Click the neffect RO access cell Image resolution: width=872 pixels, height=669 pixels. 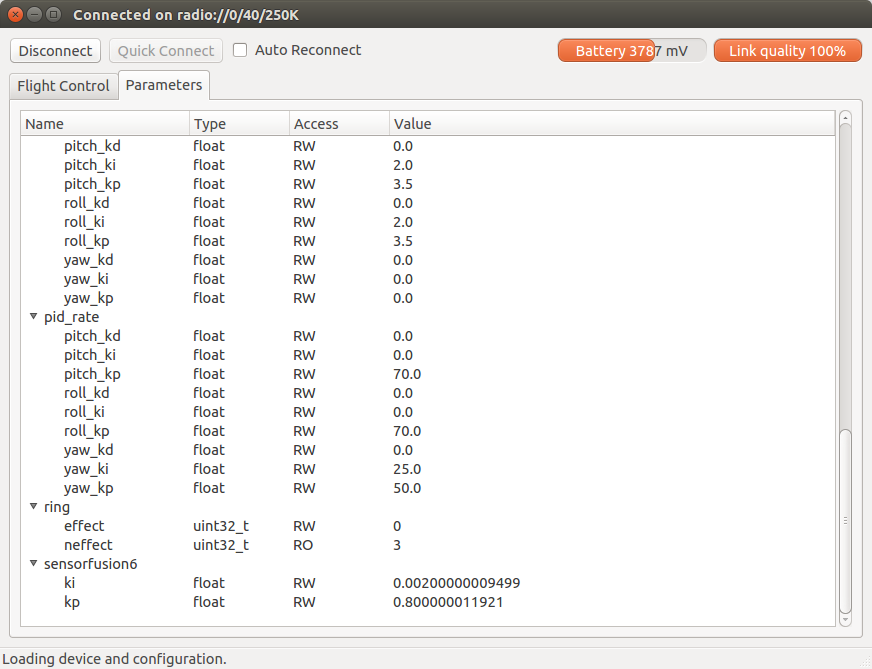[303, 545]
